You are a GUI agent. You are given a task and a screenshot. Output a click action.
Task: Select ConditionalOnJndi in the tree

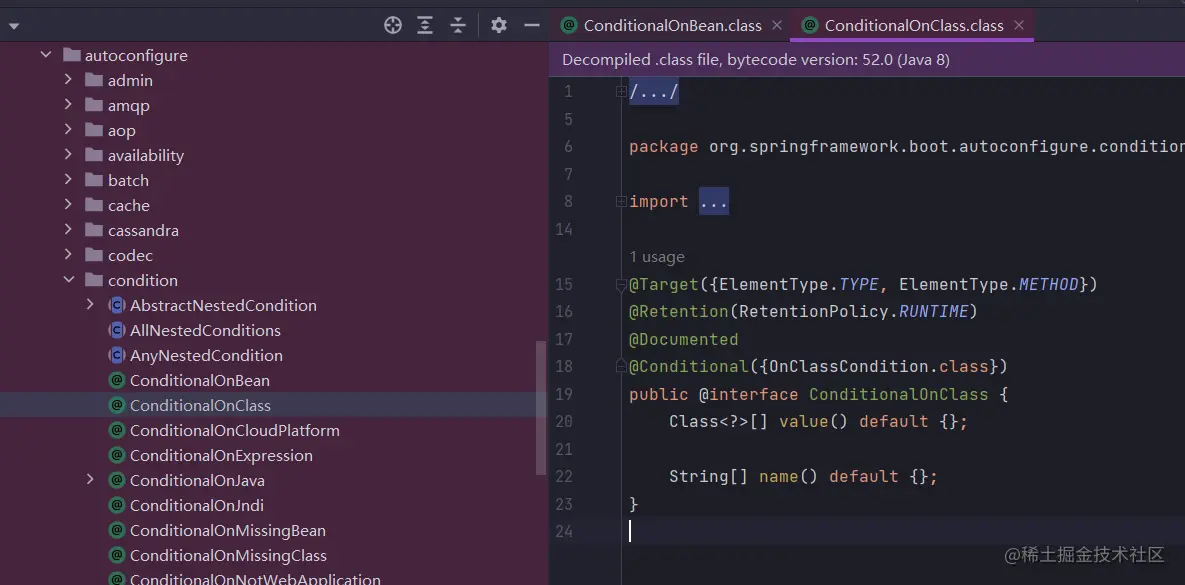tap(196, 505)
